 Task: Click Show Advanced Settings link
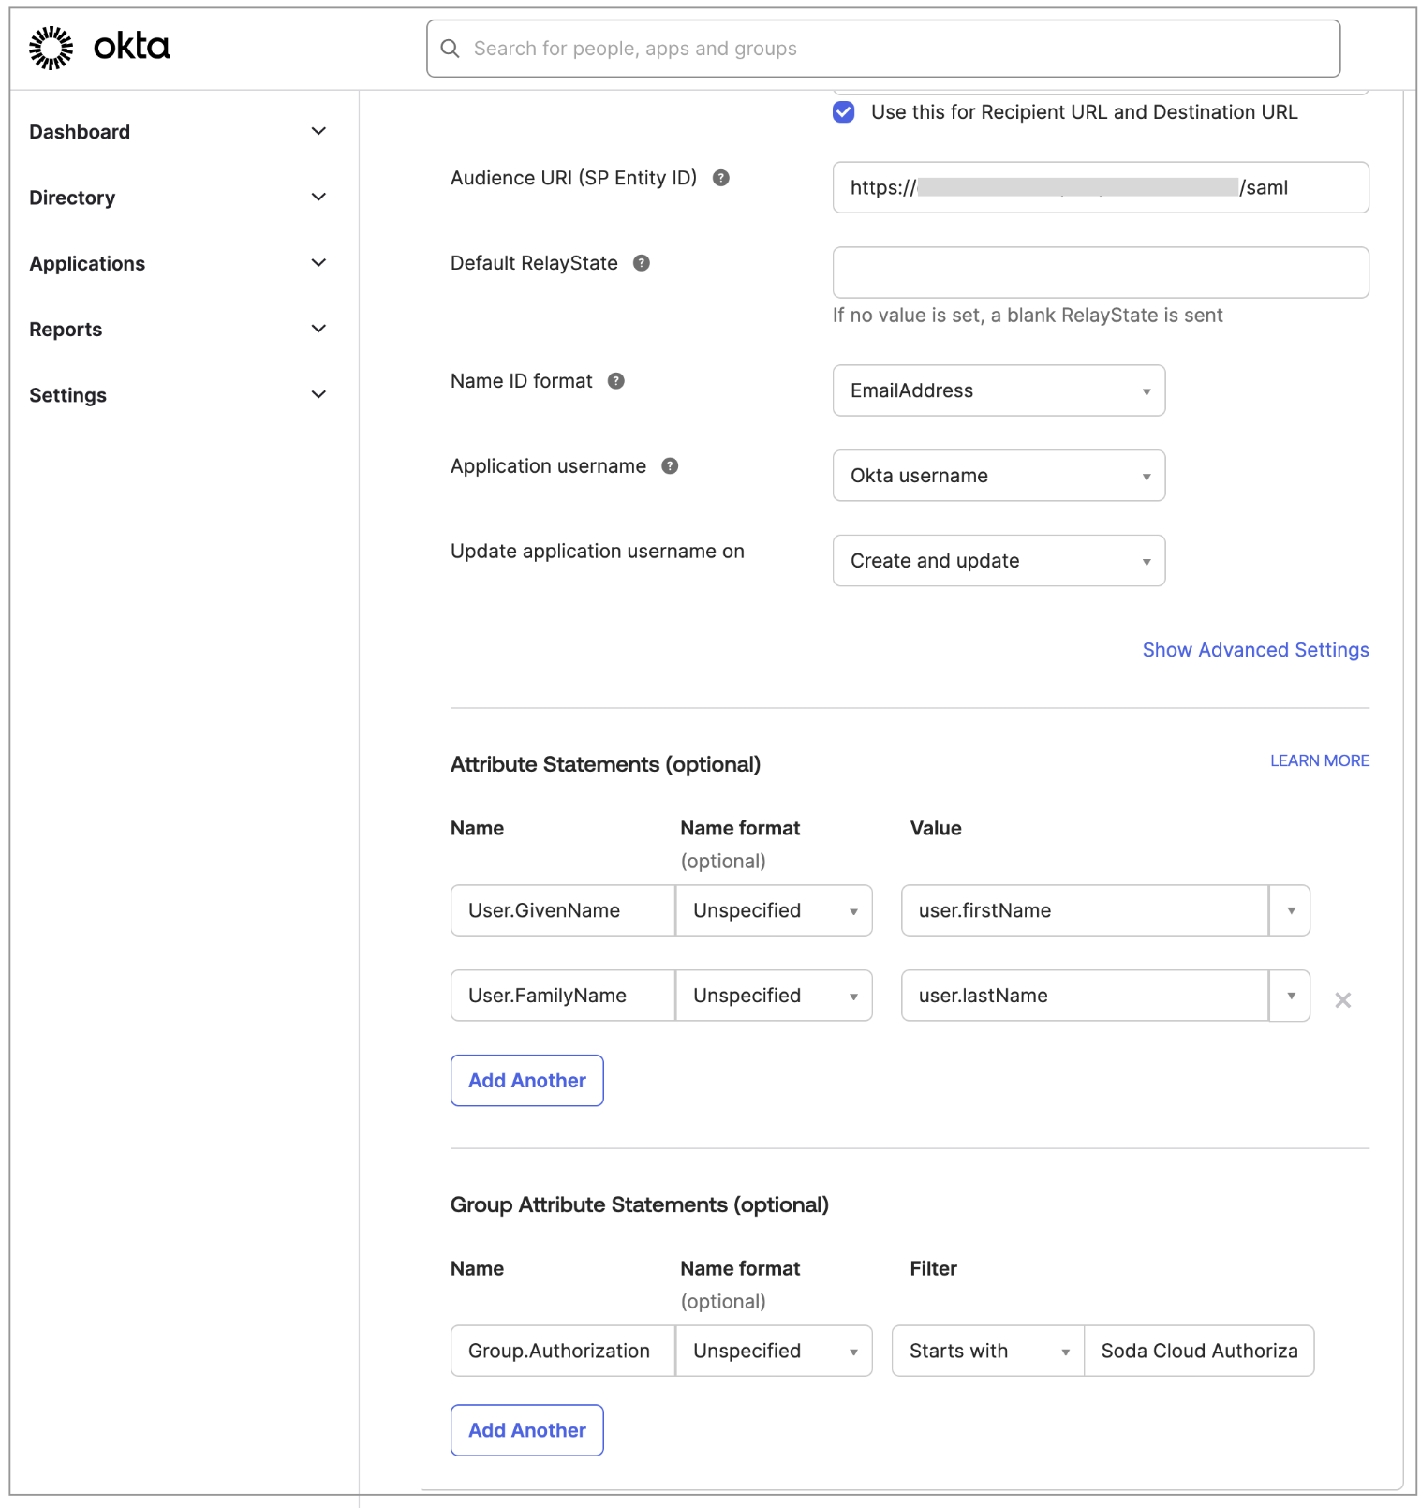click(1255, 650)
